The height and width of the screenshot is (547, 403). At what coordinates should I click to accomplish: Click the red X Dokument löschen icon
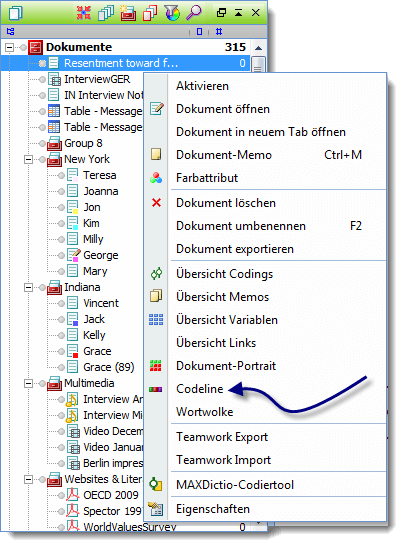pos(156,202)
